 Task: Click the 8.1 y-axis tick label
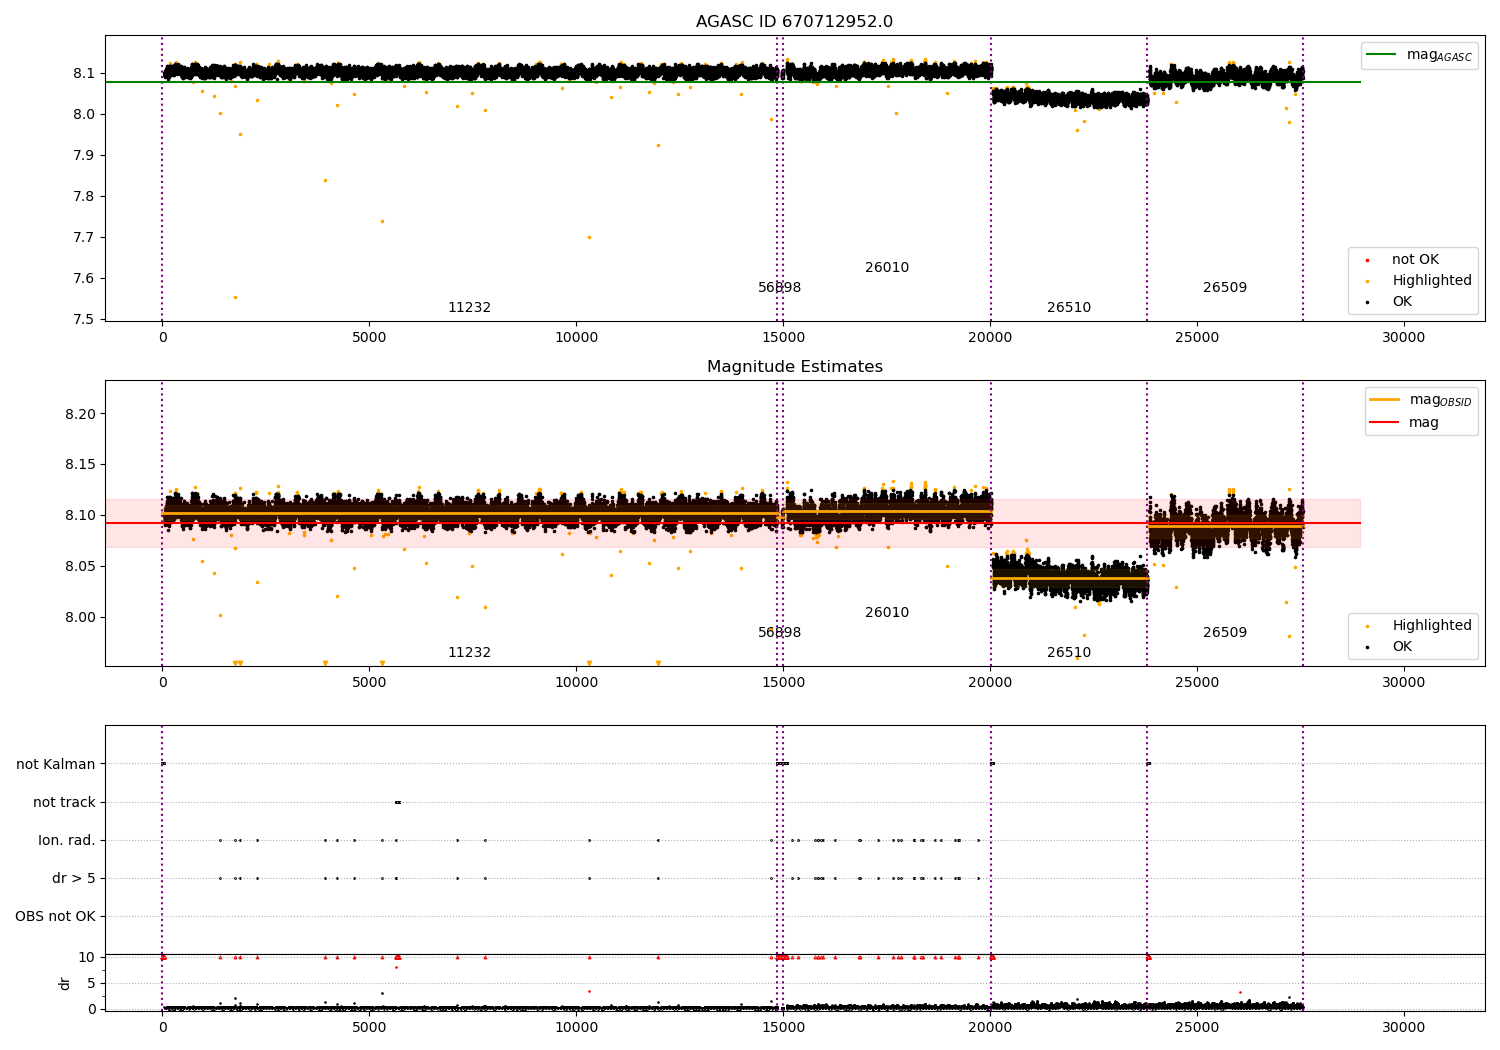pos(84,73)
